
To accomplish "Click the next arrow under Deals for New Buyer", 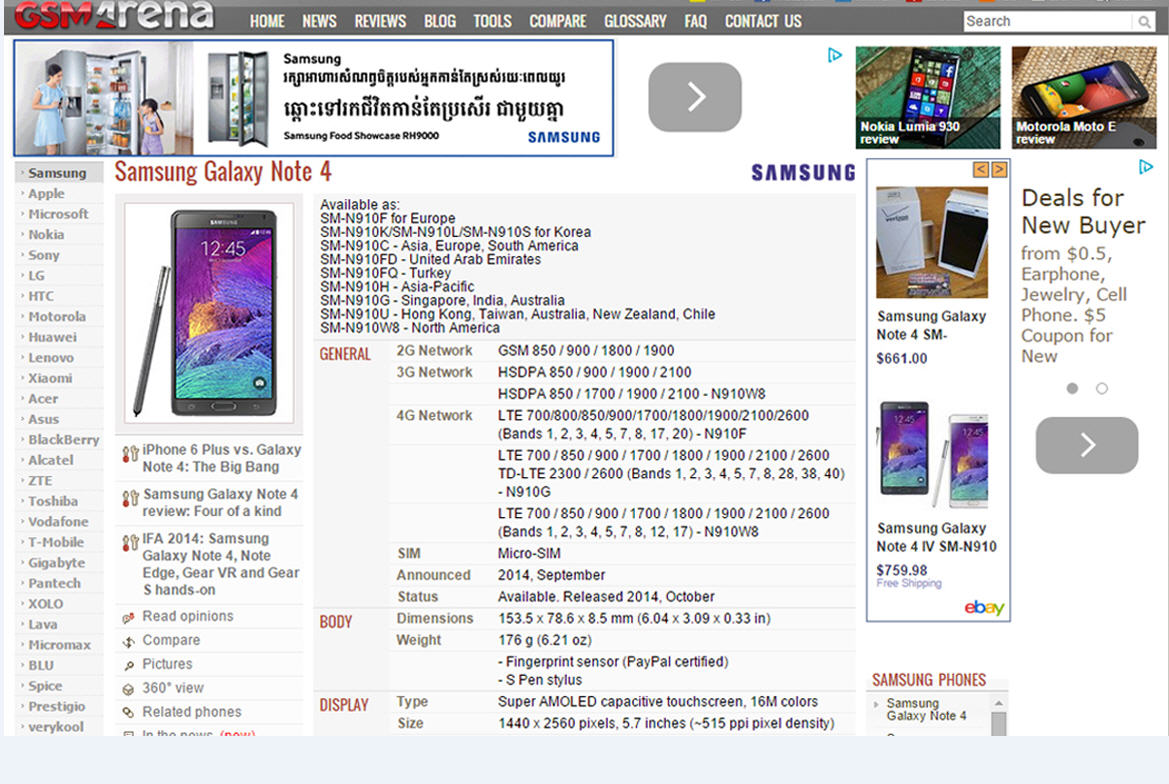I will tap(1087, 445).
